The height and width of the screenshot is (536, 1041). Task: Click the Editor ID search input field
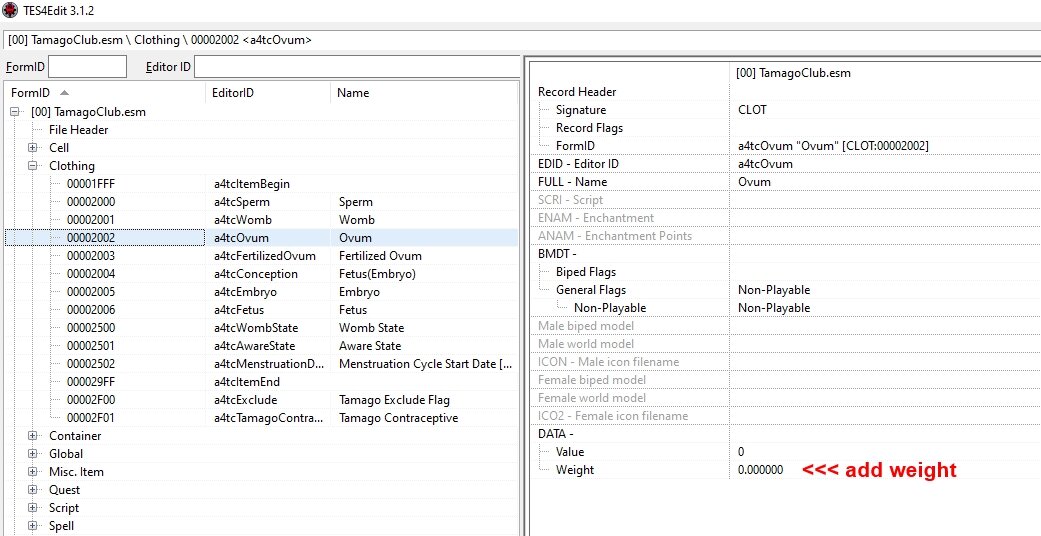coord(357,67)
